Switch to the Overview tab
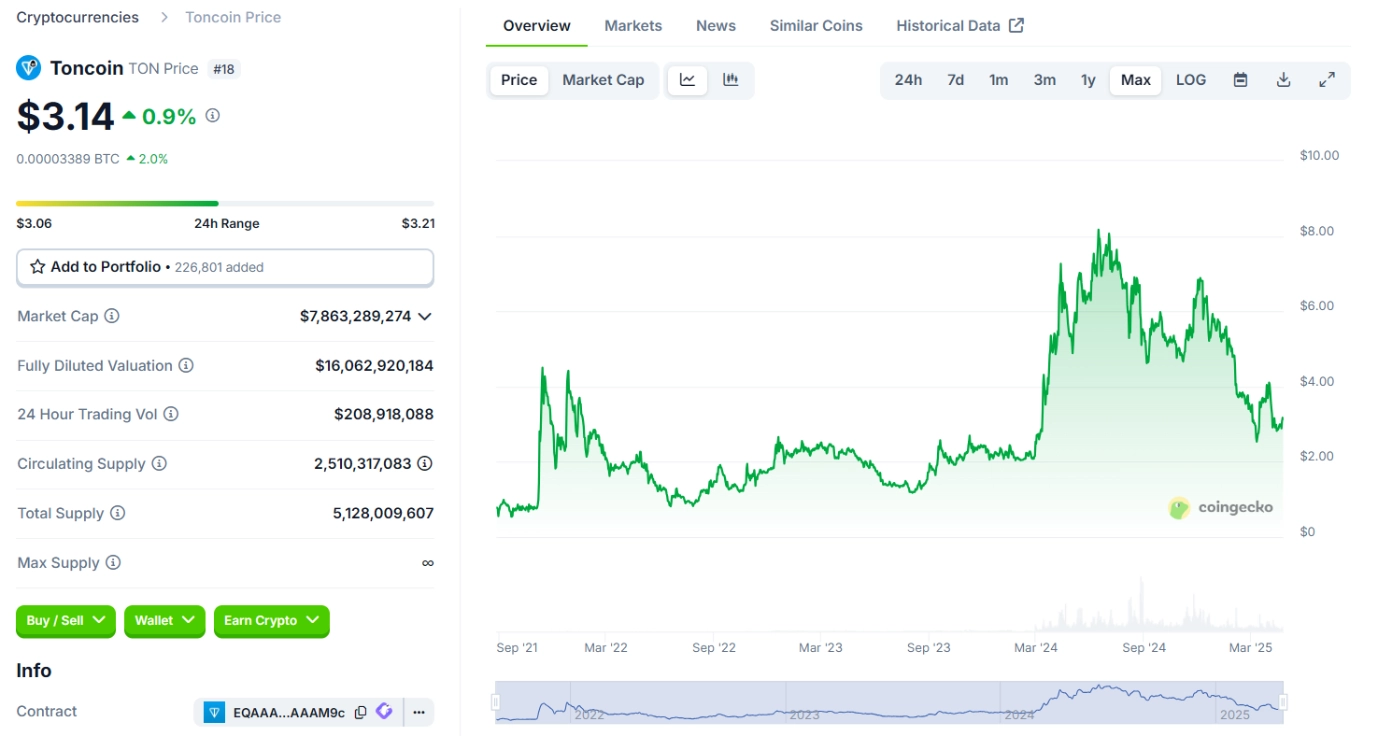The height and width of the screenshot is (736, 1378). point(537,26)
